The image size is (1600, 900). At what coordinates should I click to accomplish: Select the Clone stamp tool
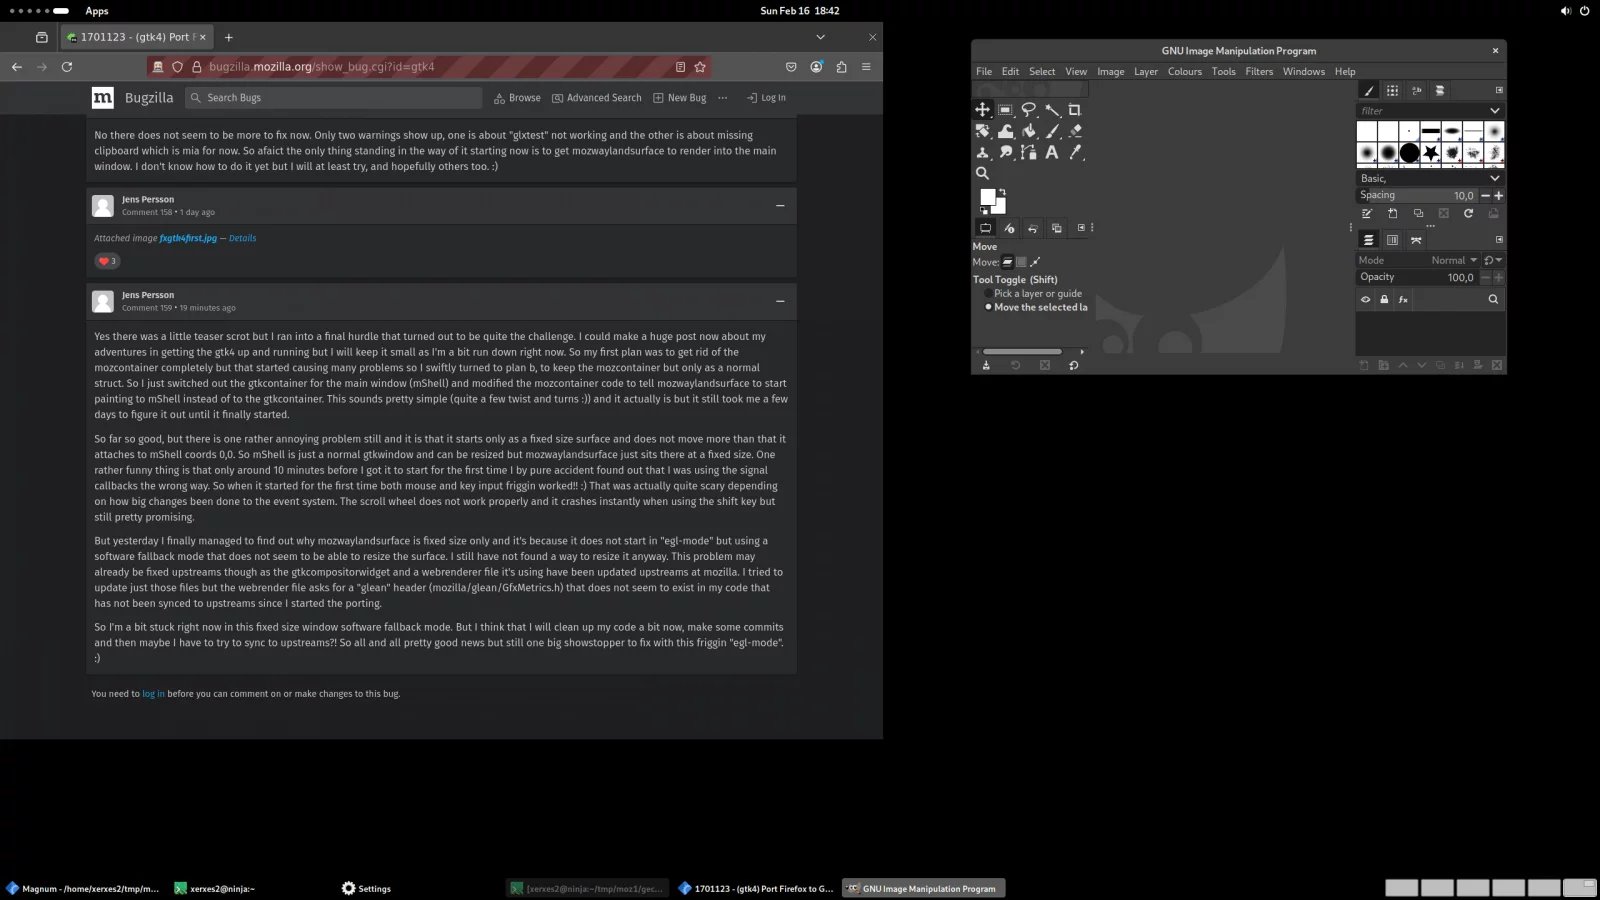click(x=982, y=152)
